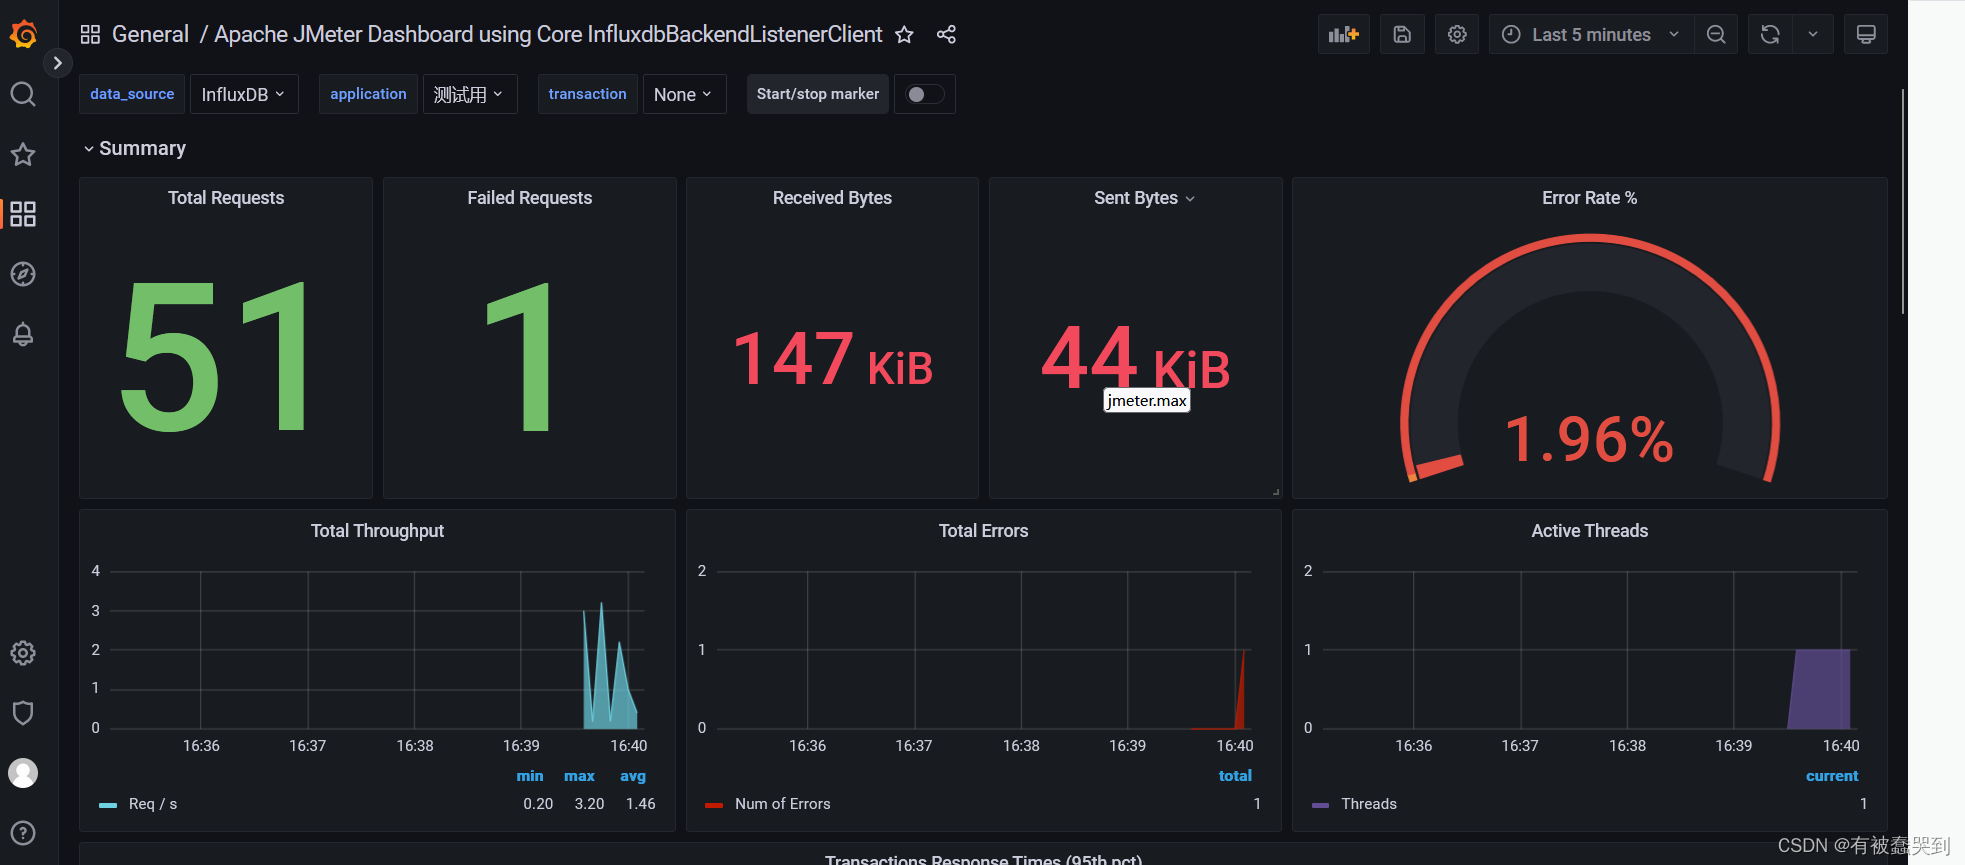Click the transaction variable label
Screen dimensions: 1965x865
coord(587,94)
